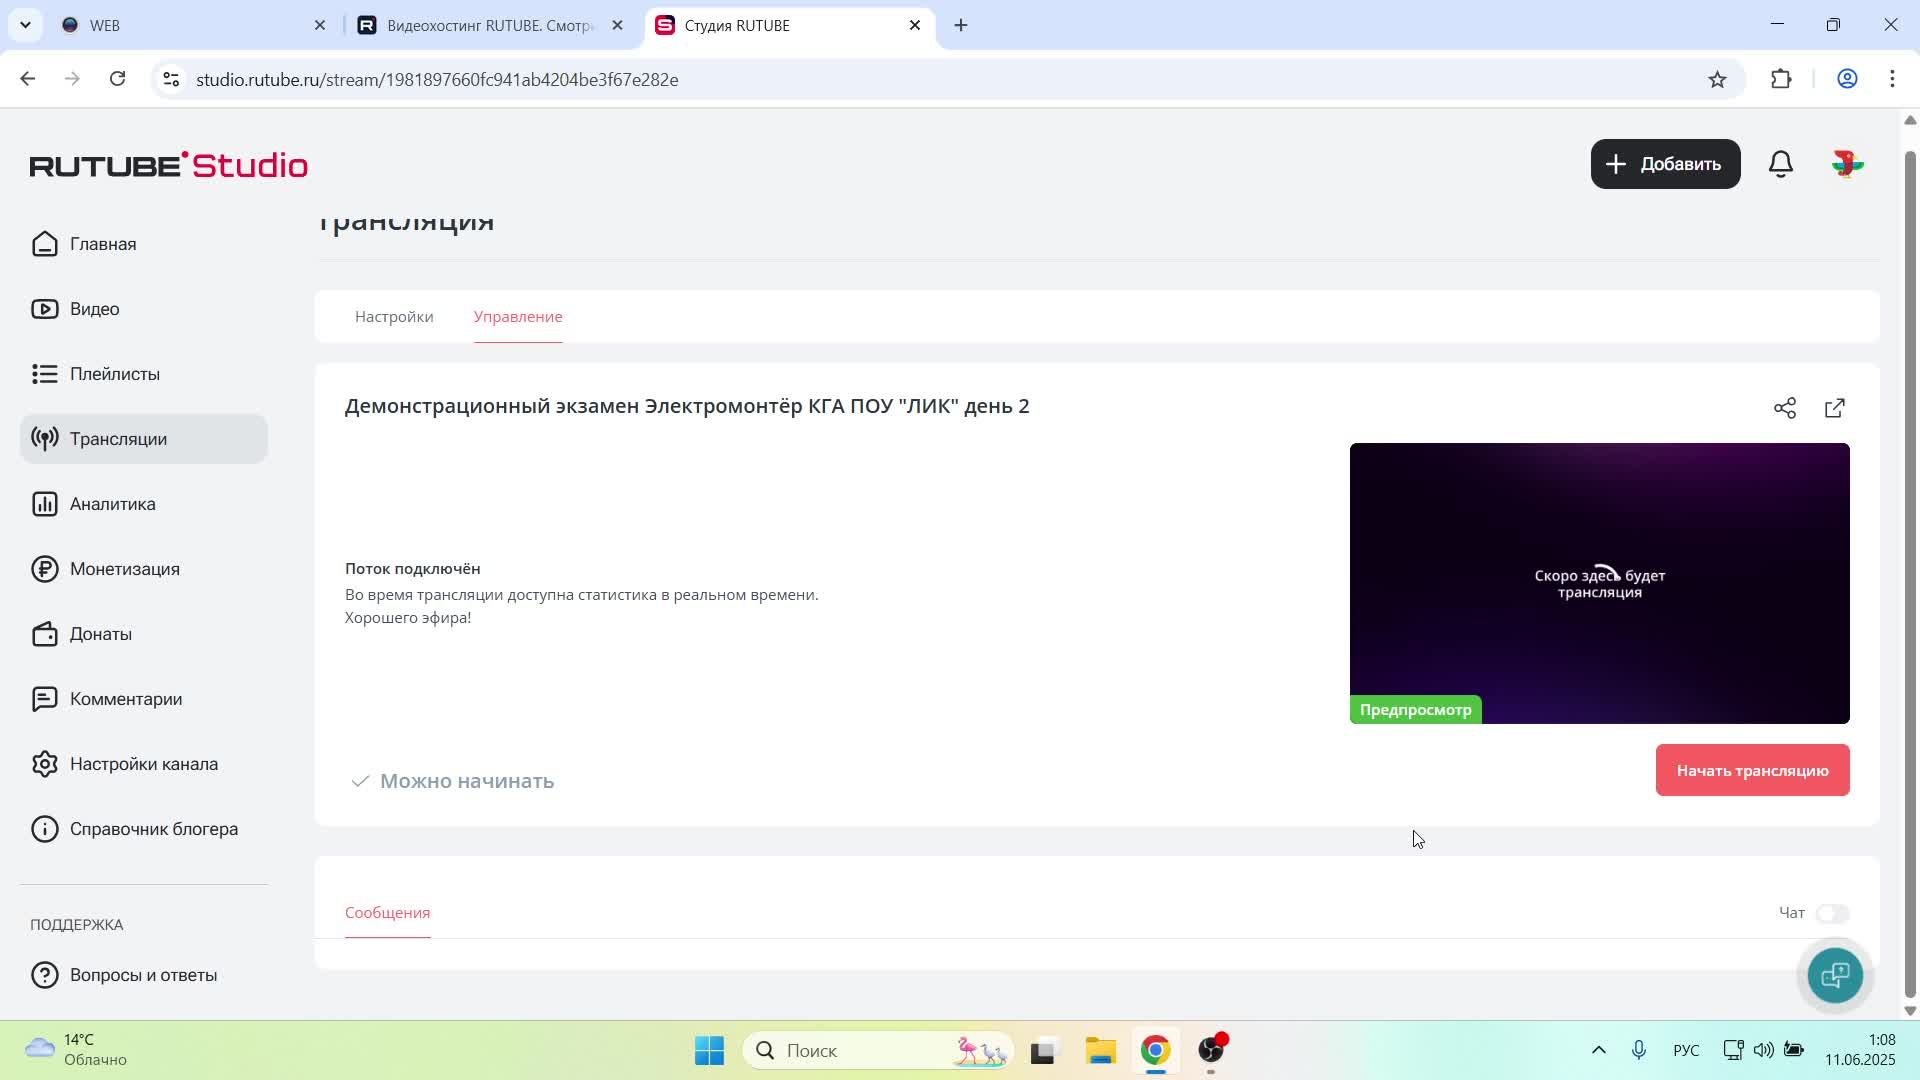
Task: Expand the browser tab search dropdown
Action: (25, 25)
